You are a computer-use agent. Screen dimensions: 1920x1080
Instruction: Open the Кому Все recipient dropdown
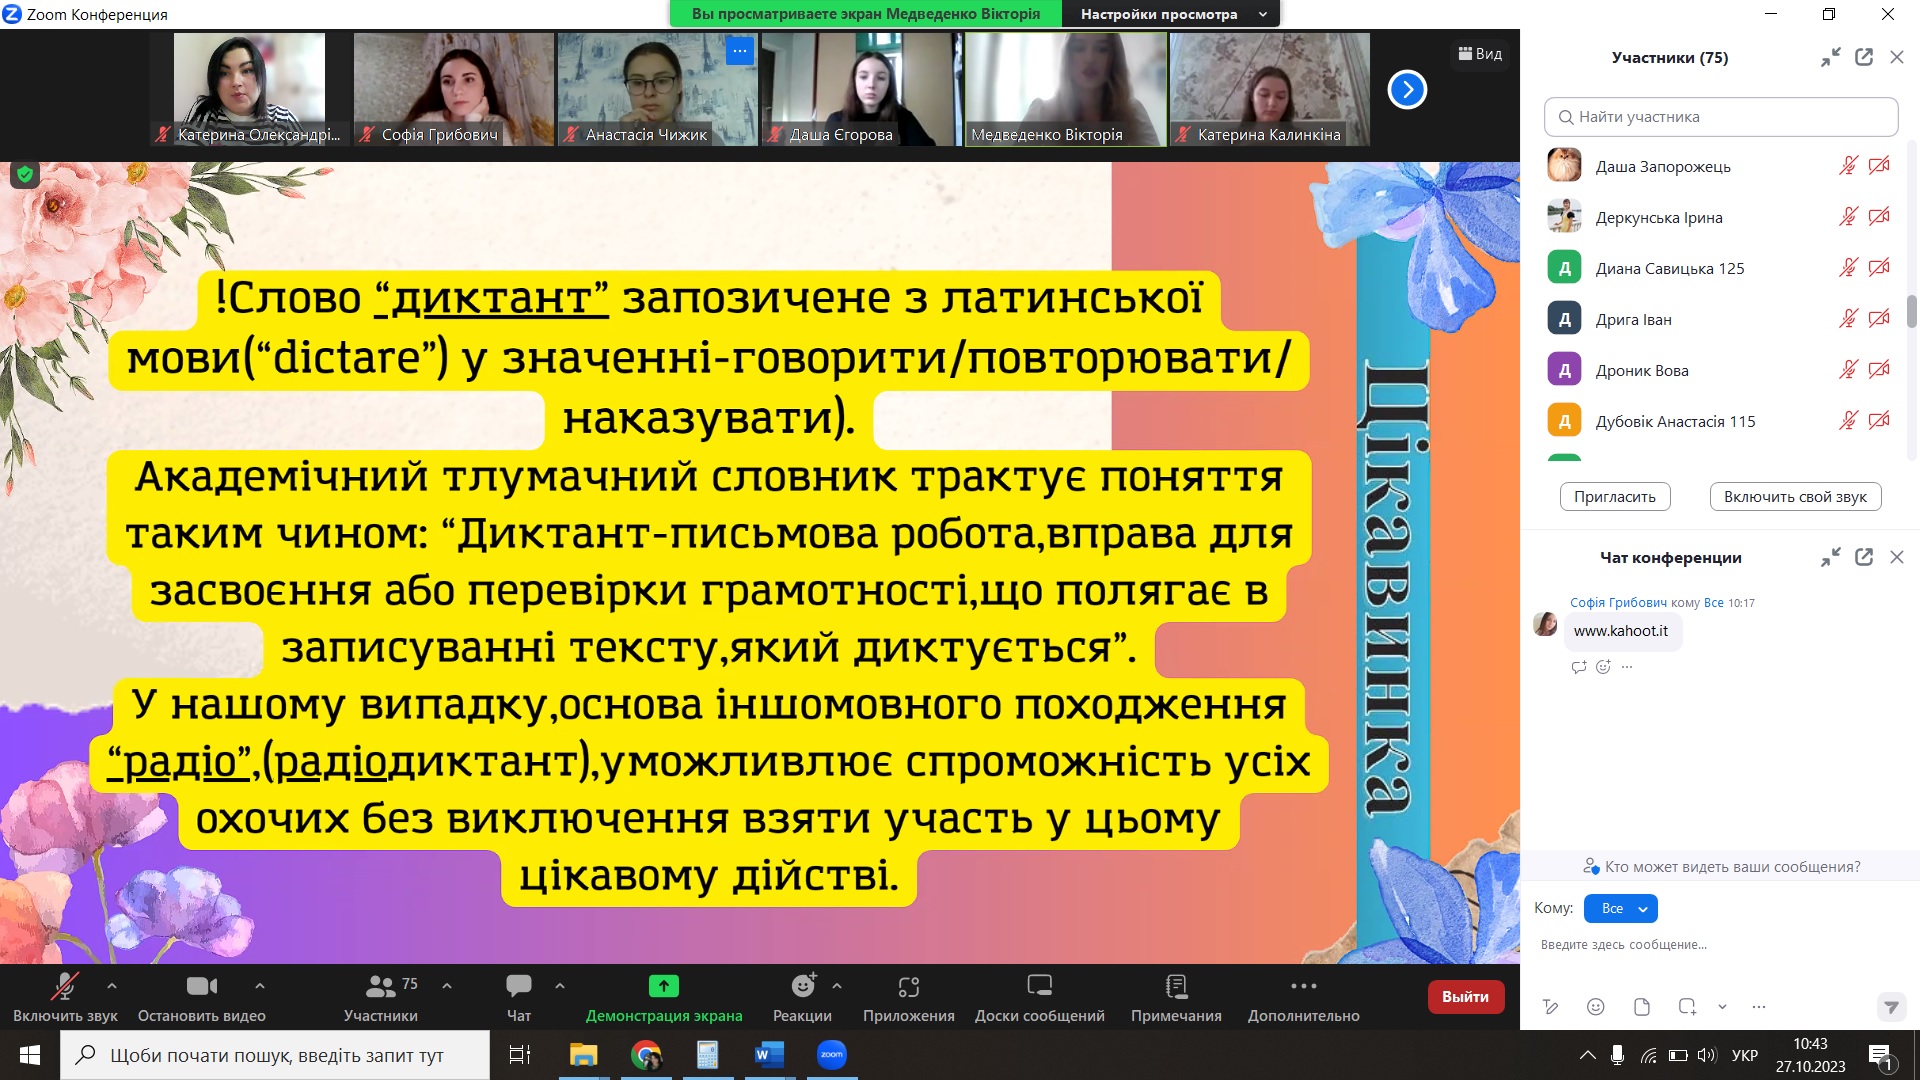coord(1620,908)
